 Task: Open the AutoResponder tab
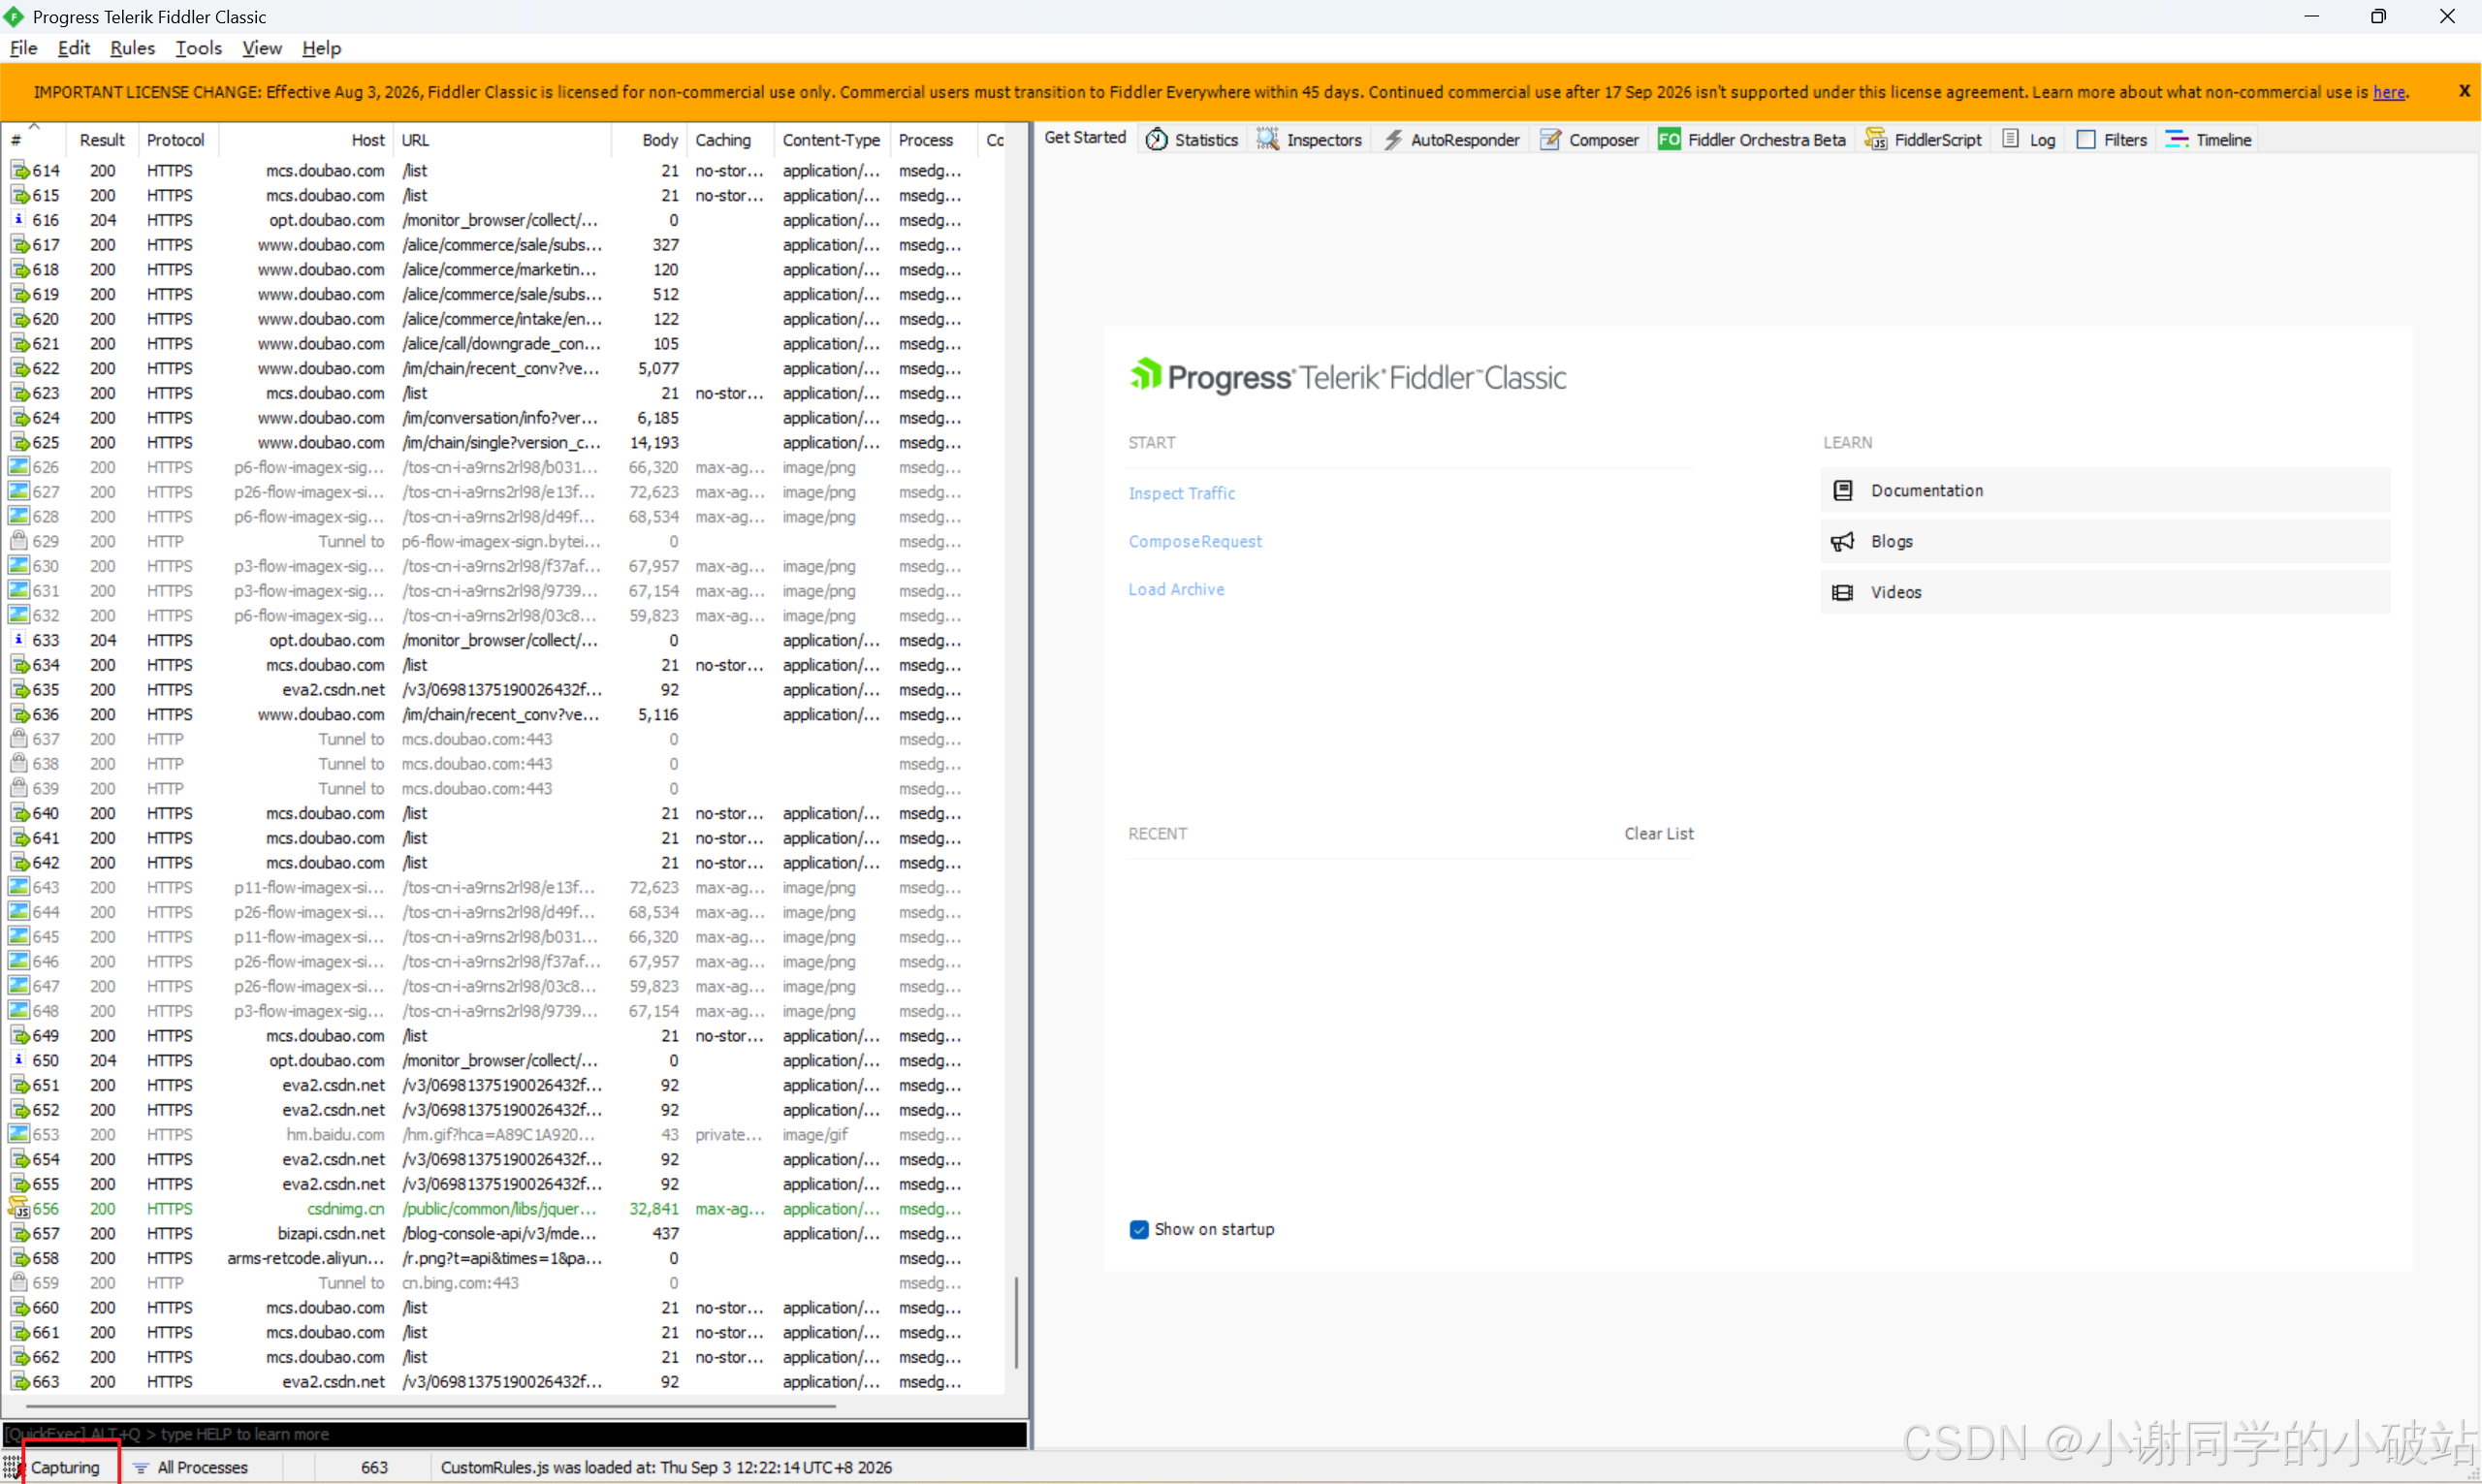pos(1451,140)
